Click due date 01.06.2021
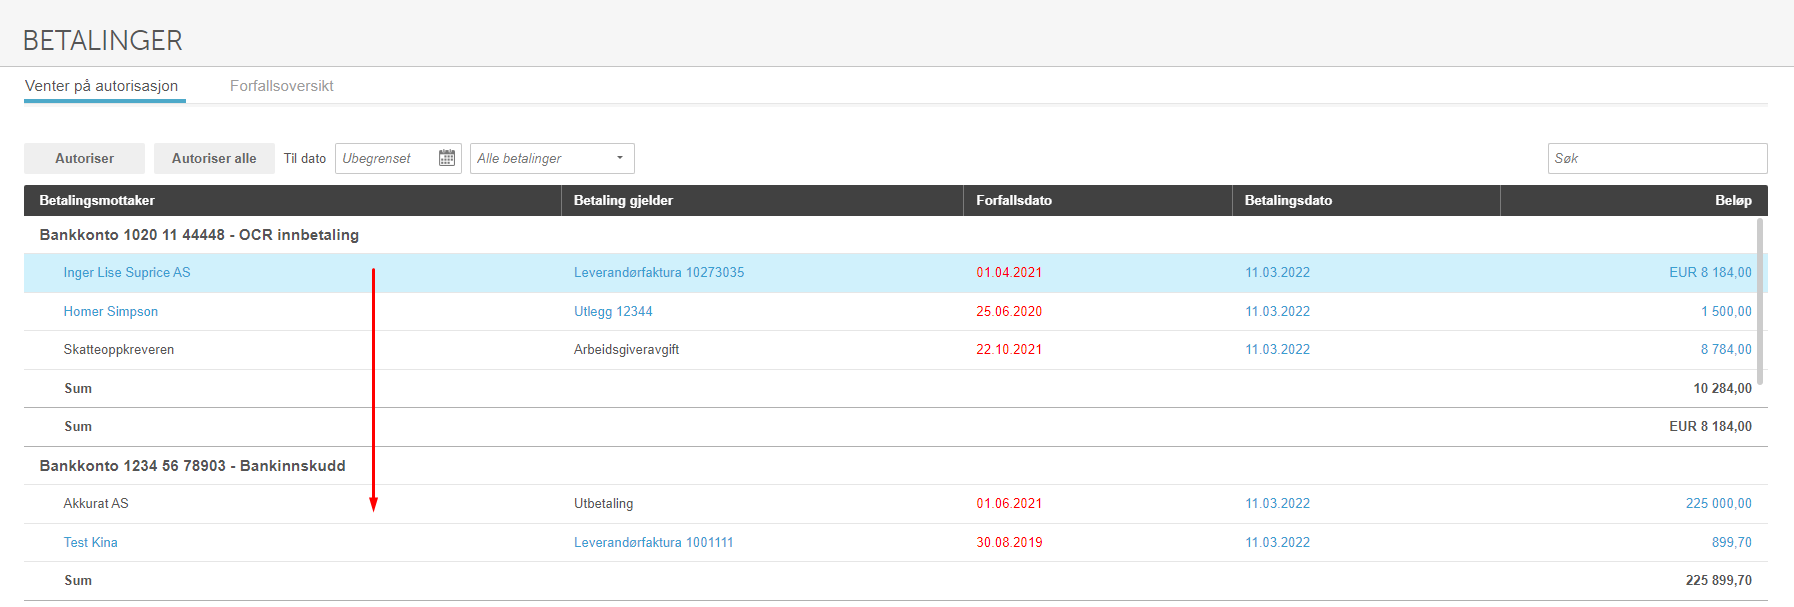 click(1009, 503)
